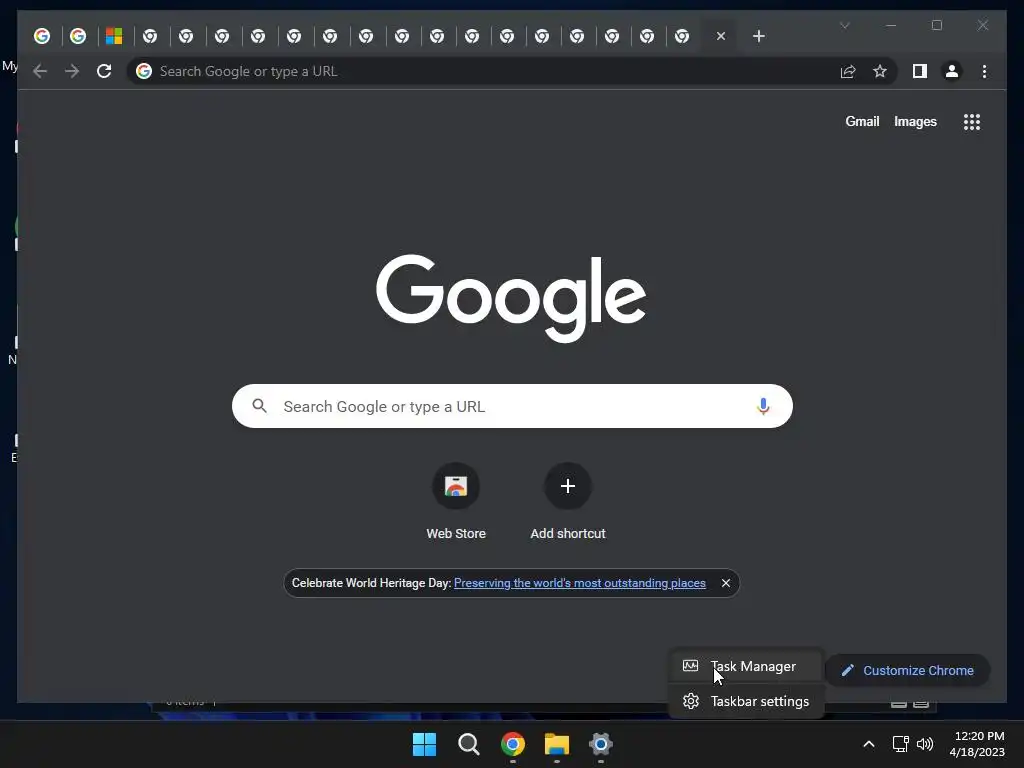Click Chrome icon on taskbar

click(513, 744)
